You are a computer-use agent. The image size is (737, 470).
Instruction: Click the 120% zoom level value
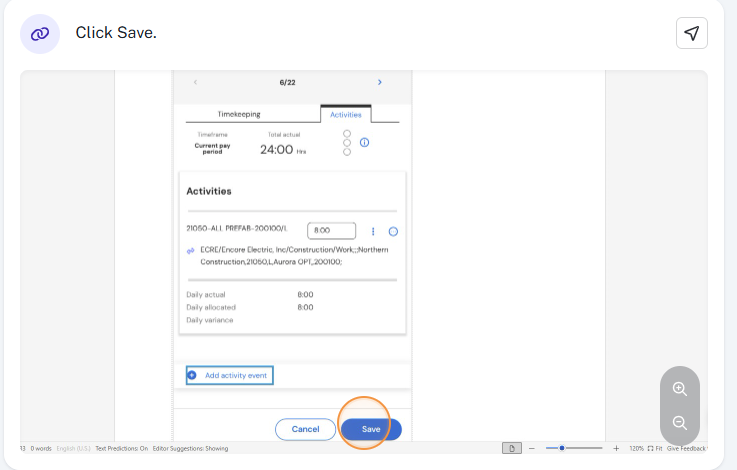point(636,448)
